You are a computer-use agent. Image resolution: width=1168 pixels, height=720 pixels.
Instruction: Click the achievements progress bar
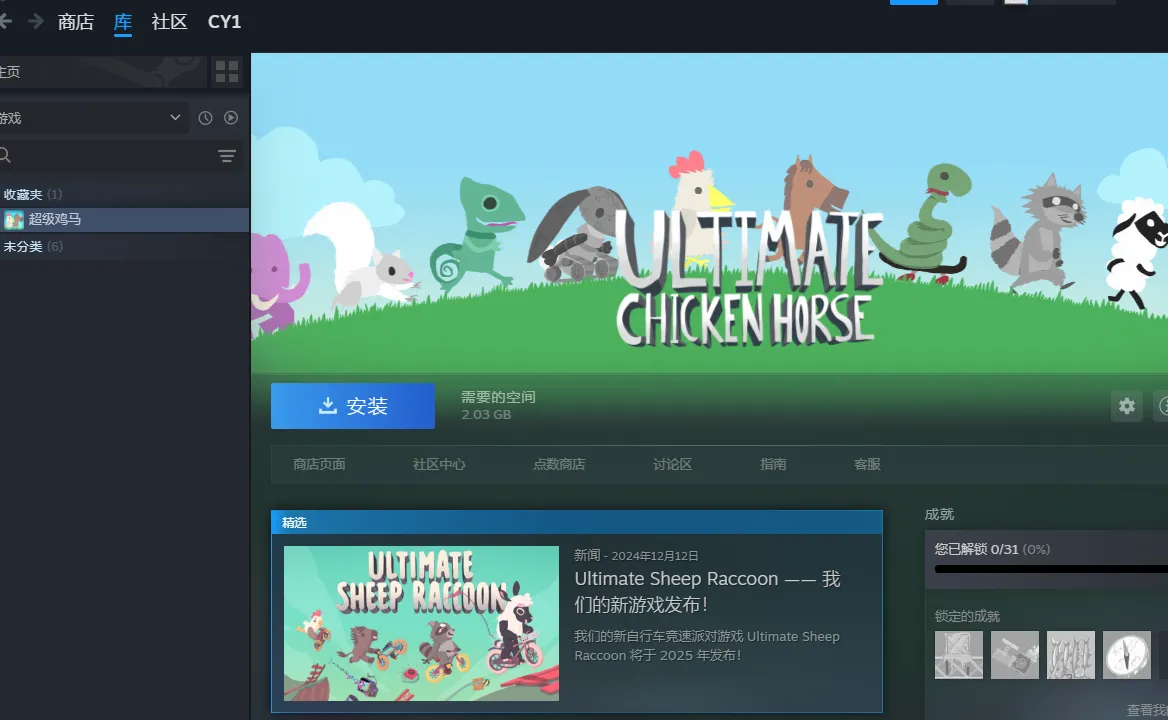pos(1050,569)
